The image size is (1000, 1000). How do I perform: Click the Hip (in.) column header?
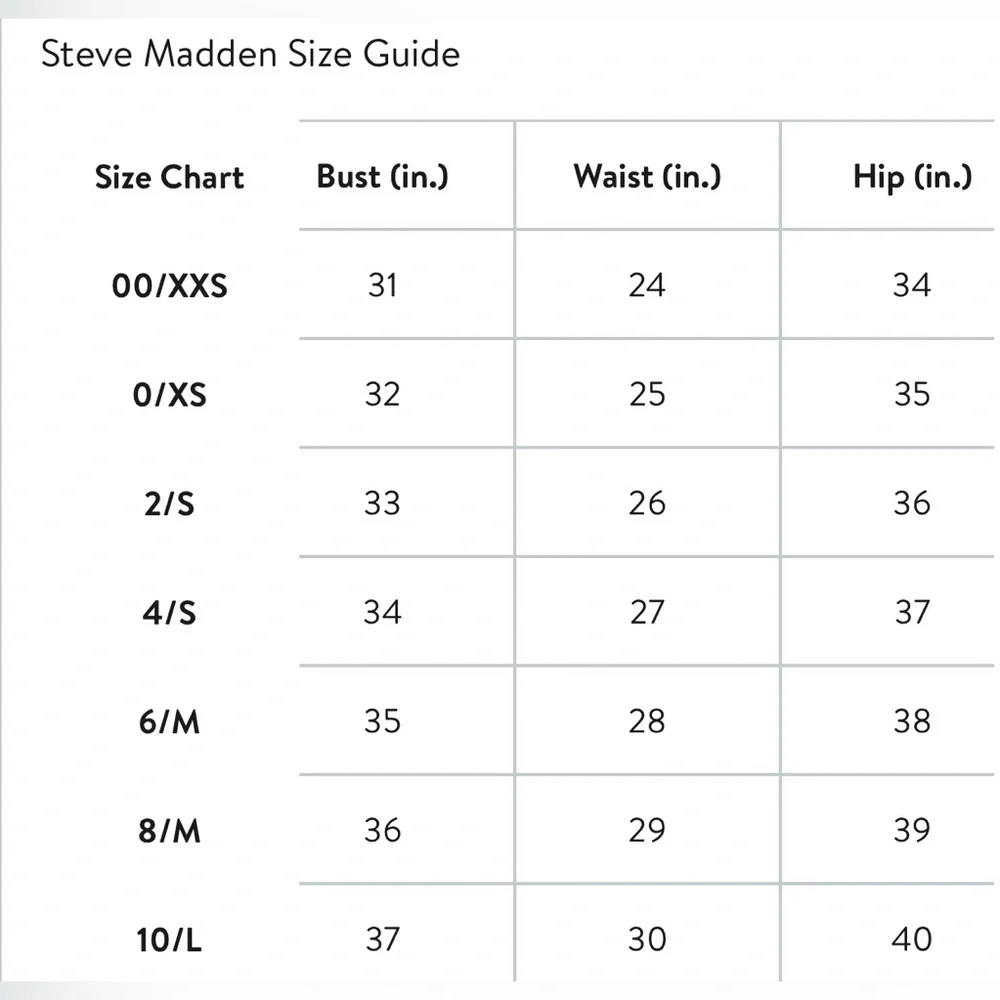click(x=912, y=177)
